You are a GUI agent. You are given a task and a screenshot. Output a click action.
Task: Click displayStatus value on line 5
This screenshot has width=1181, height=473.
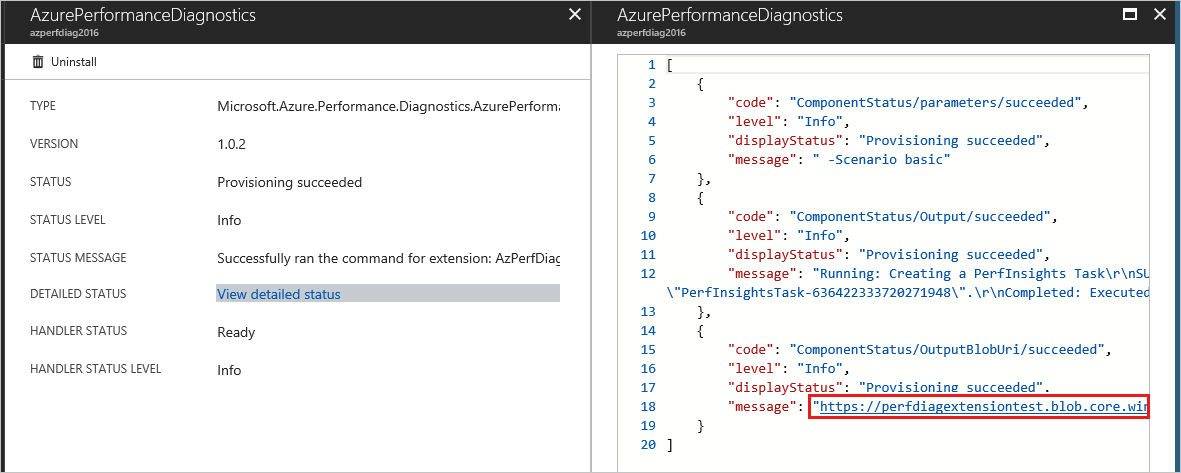953,141
